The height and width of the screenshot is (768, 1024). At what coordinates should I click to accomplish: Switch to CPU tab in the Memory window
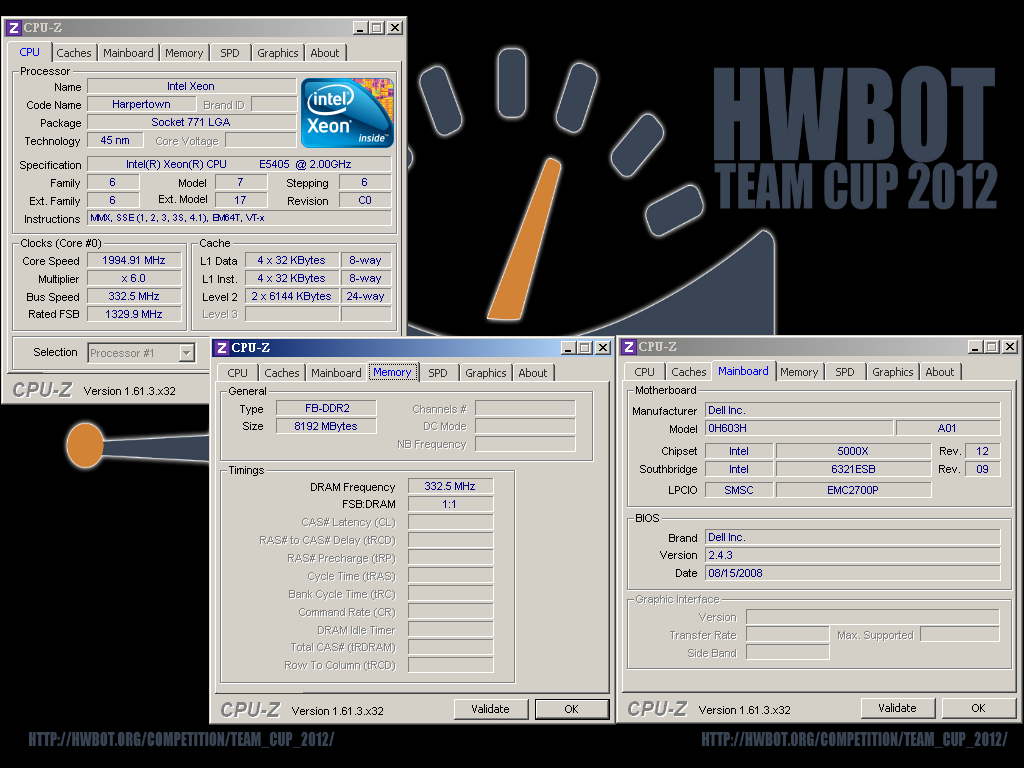(x=237, y=373)
